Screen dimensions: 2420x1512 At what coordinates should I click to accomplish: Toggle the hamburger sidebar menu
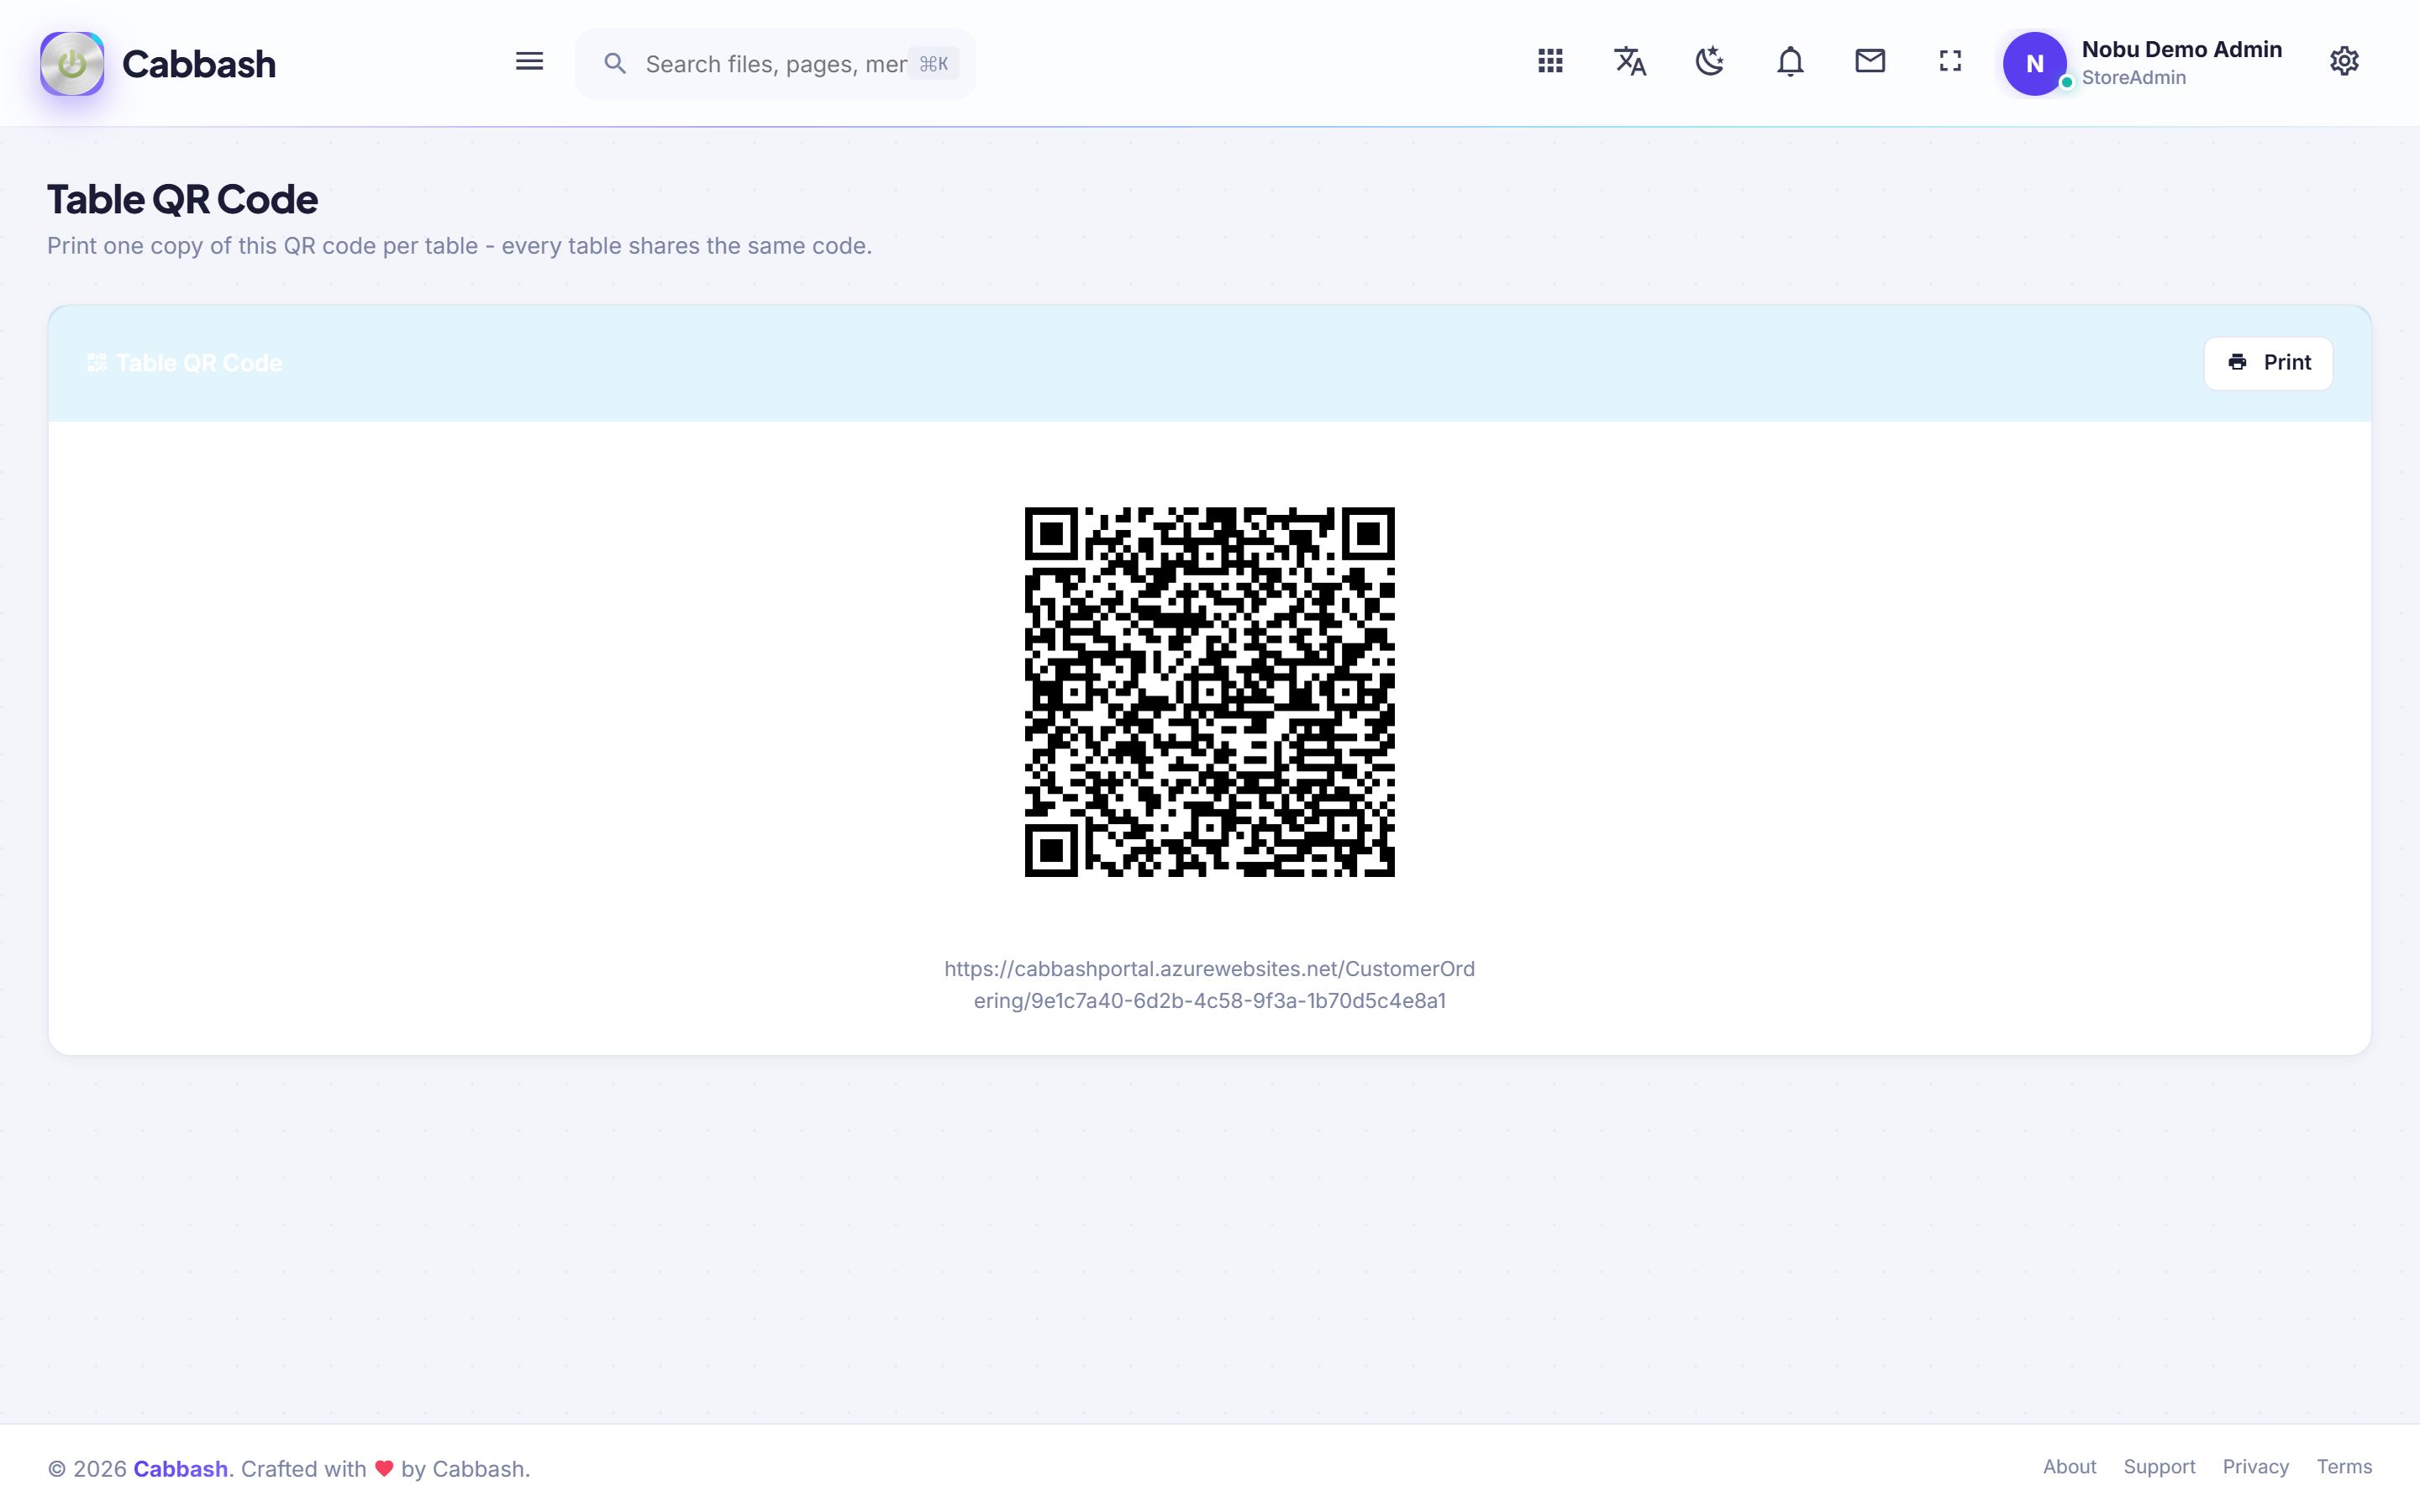[529, 62]
